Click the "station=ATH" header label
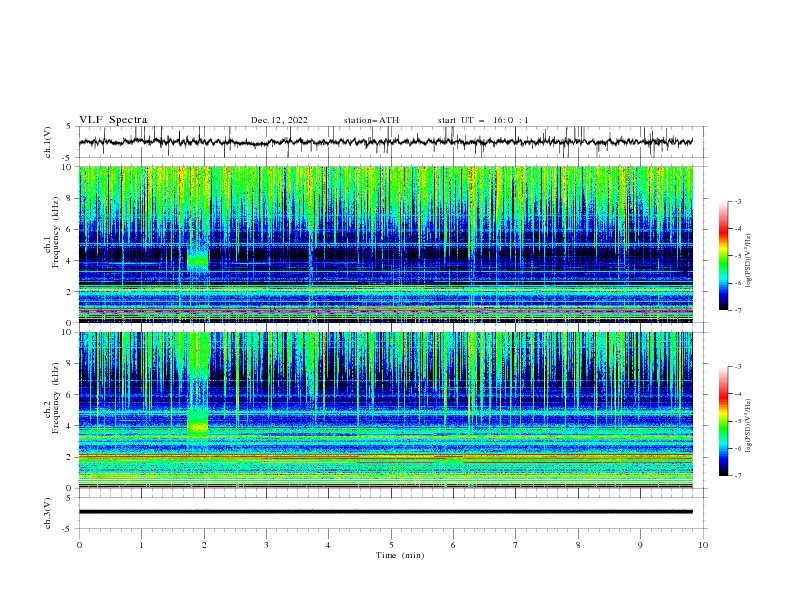792x612 pixels. coord(371,120)
